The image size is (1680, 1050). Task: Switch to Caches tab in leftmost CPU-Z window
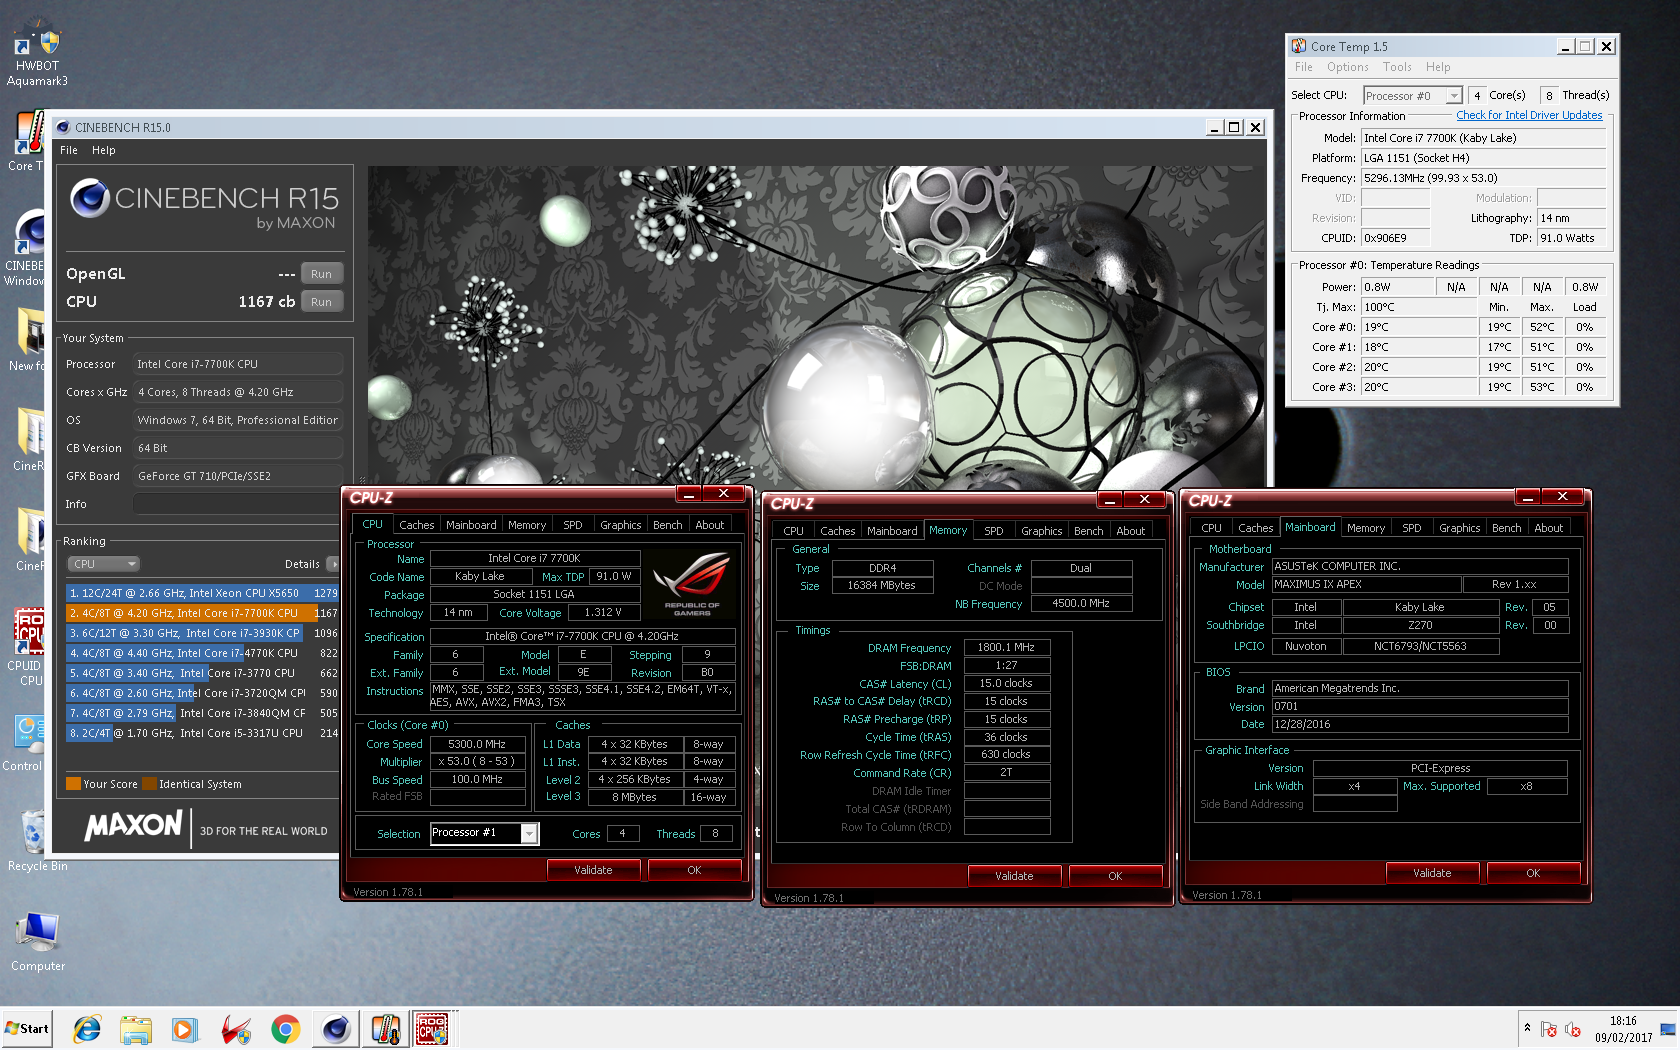(x=416, y=525)
